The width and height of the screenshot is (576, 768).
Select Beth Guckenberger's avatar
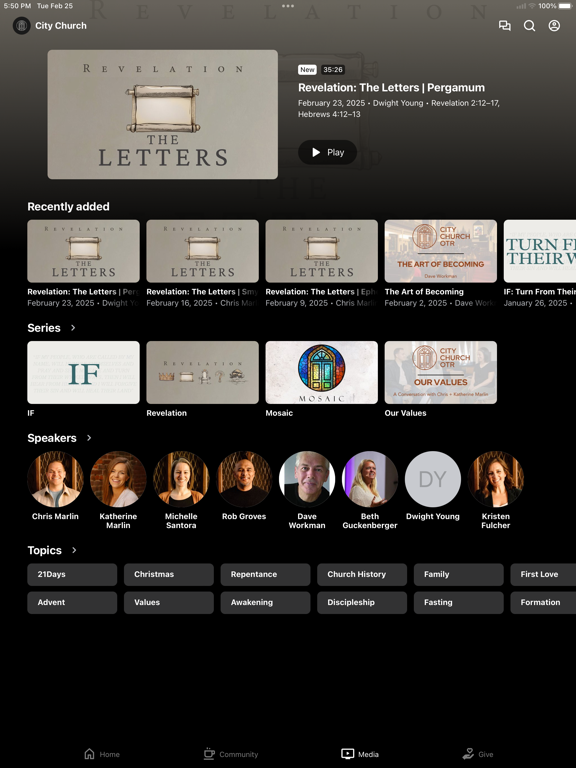(370, 479)
